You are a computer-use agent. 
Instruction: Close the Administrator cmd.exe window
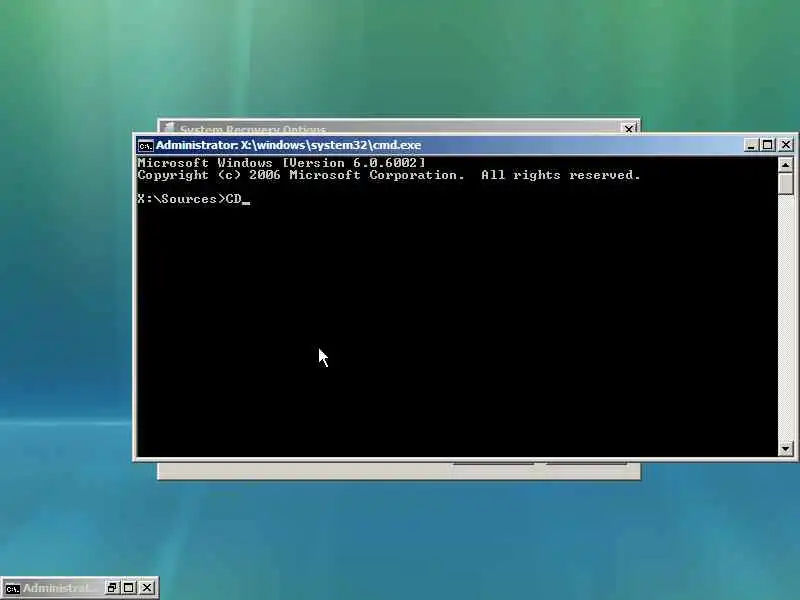tap(786, 145)
